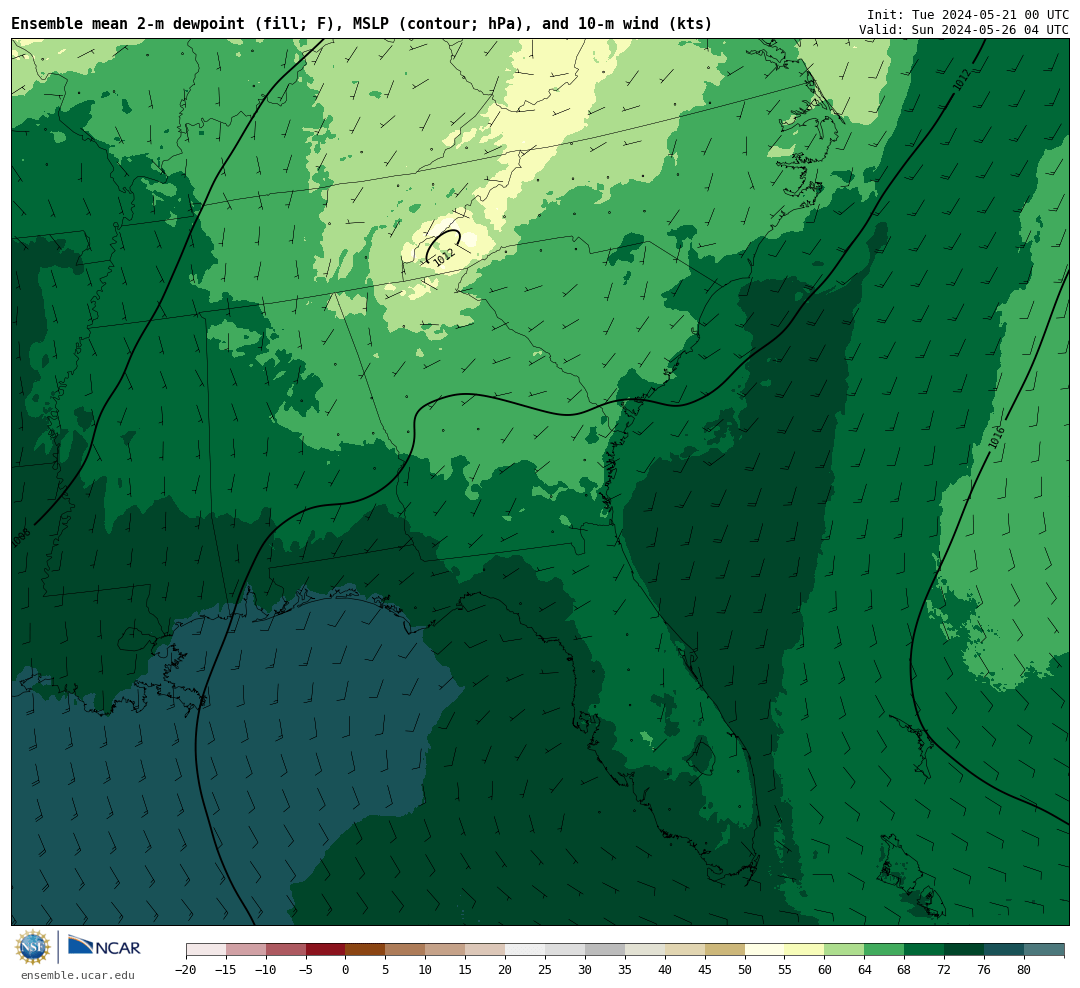Pick the dark green 72-76 legend swatch
1080x988 pixels.
pos(964,950)
